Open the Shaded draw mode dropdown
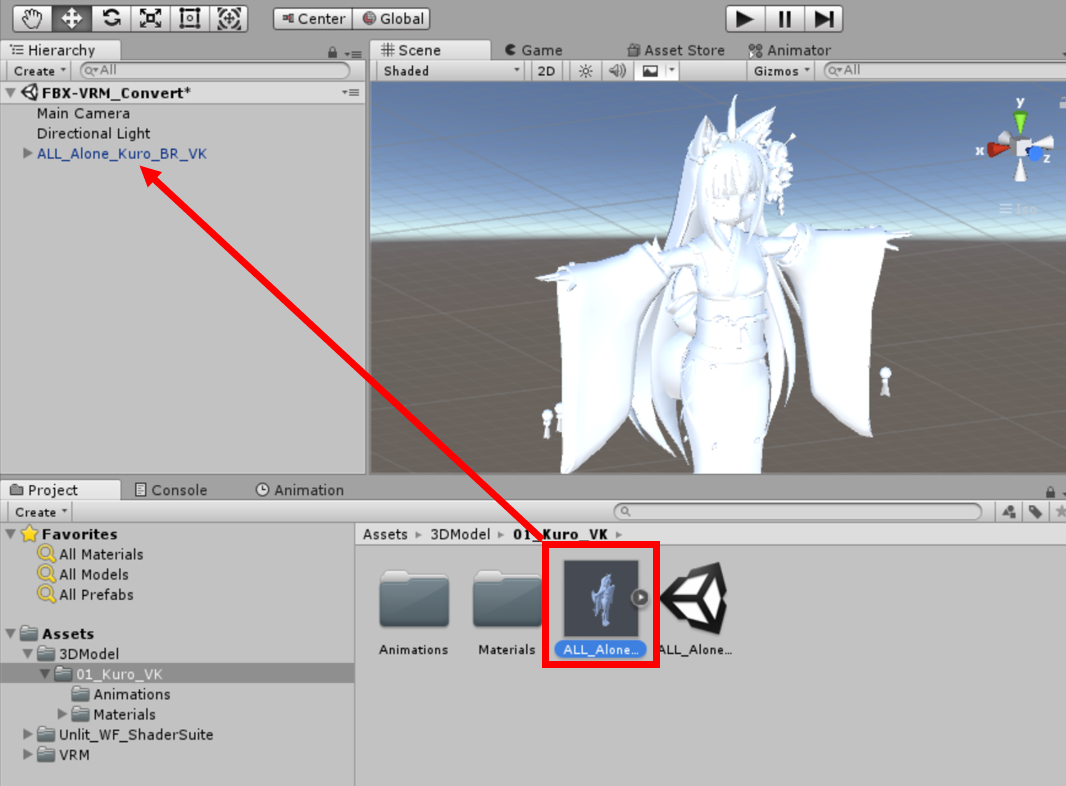The width and height of the screenshot is (1066, 786). point(451,71)
